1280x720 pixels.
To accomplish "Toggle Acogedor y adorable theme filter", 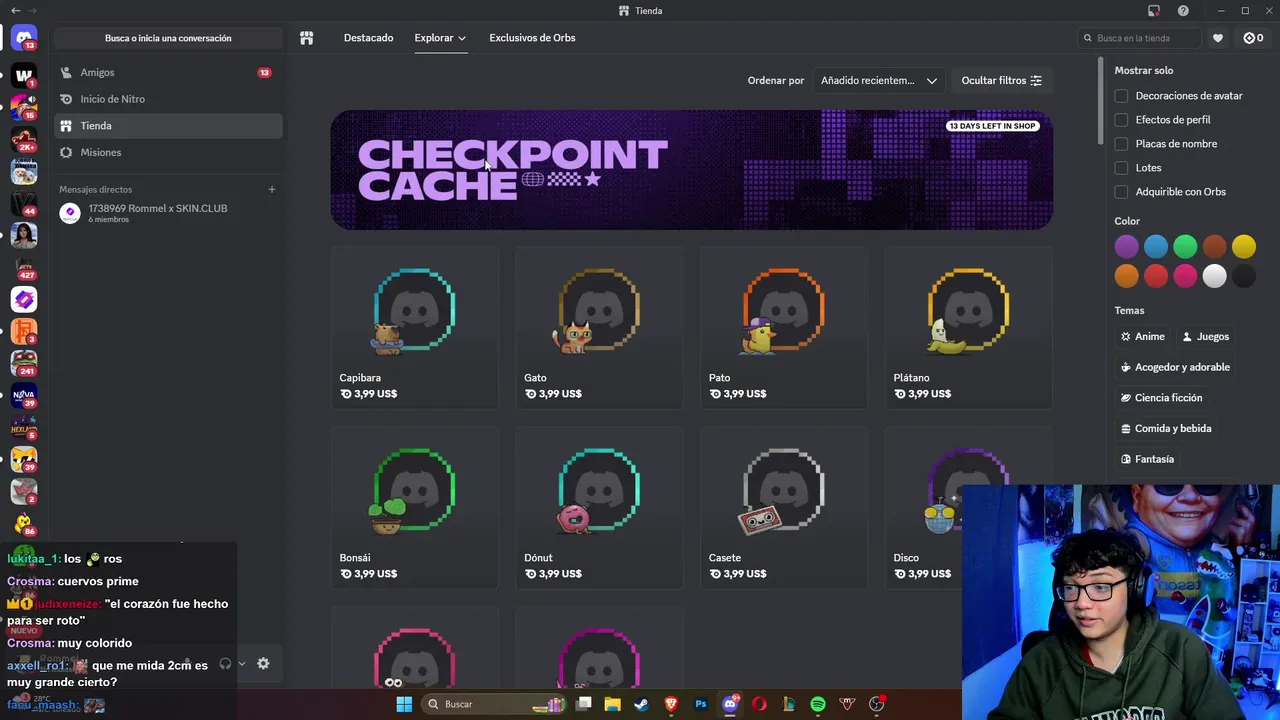I will (1175, 367).
